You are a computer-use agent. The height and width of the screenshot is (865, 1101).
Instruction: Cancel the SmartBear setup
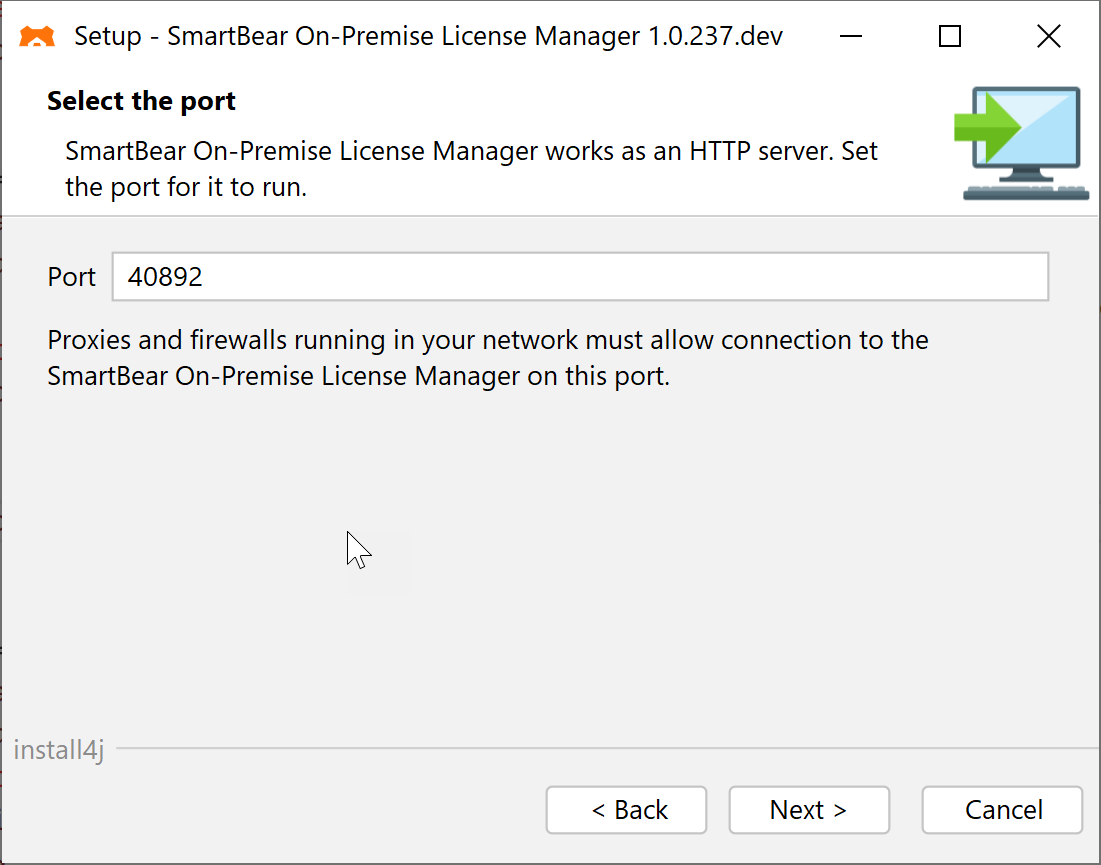pos(1001,810)
